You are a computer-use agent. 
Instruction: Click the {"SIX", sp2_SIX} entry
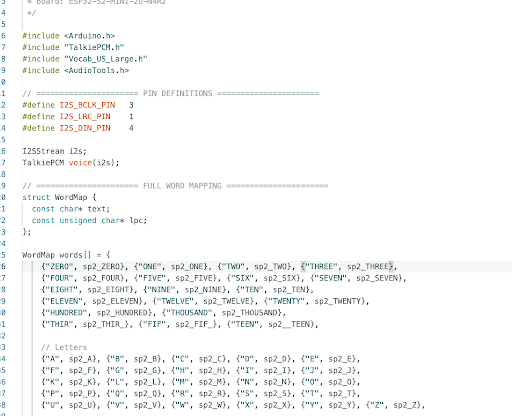[x=264, y=278]
